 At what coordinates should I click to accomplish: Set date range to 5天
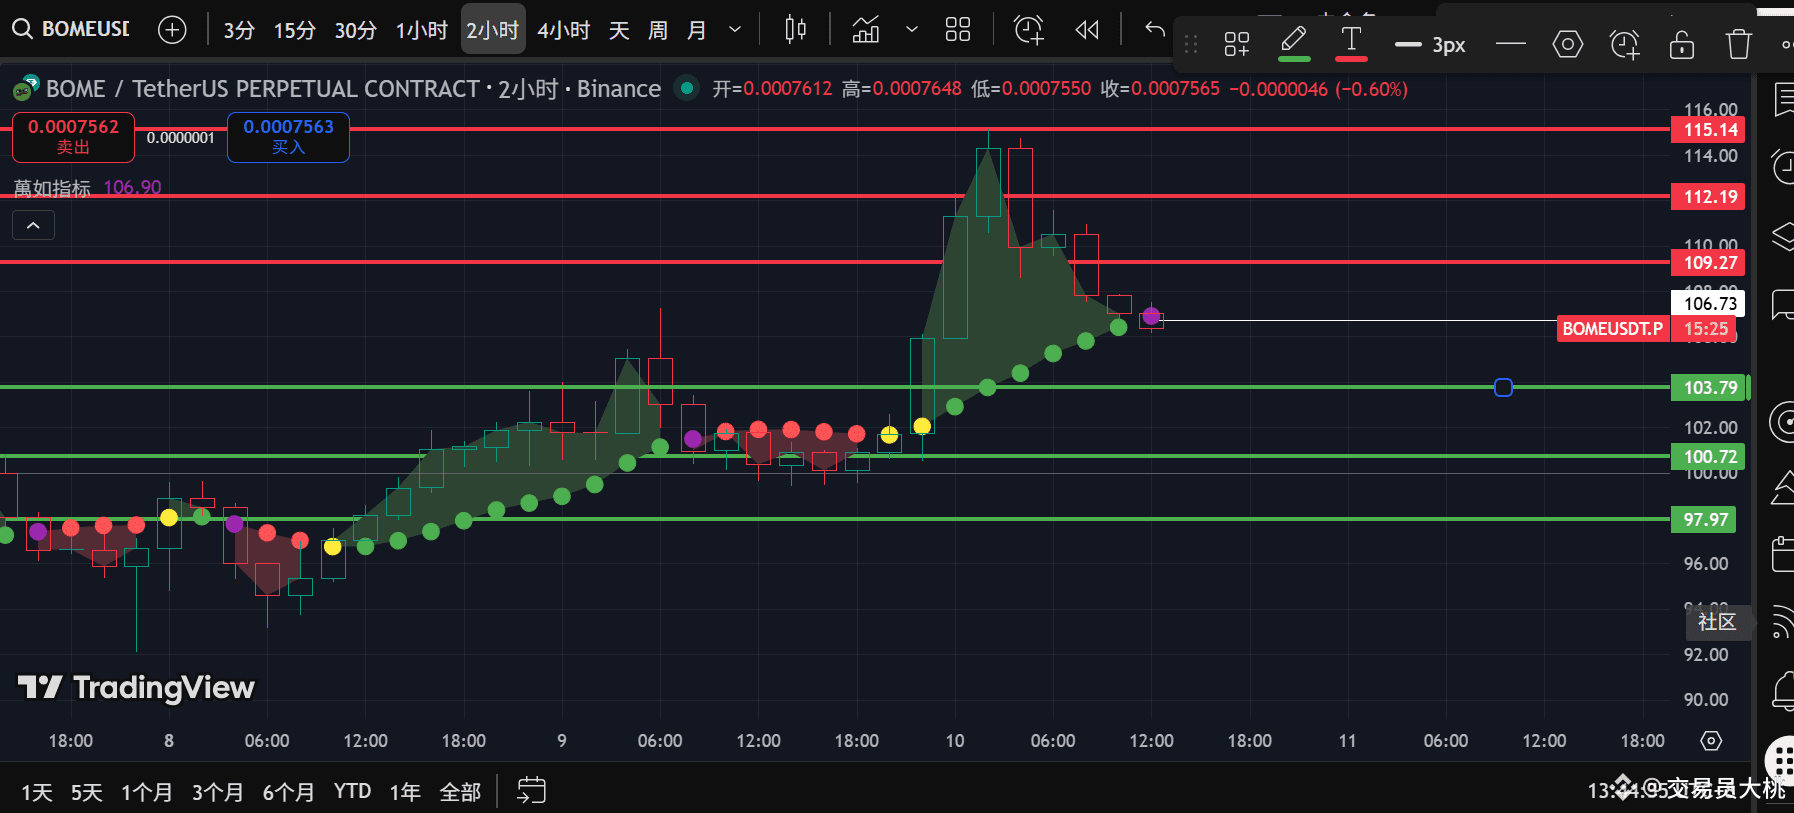point(86,792)
